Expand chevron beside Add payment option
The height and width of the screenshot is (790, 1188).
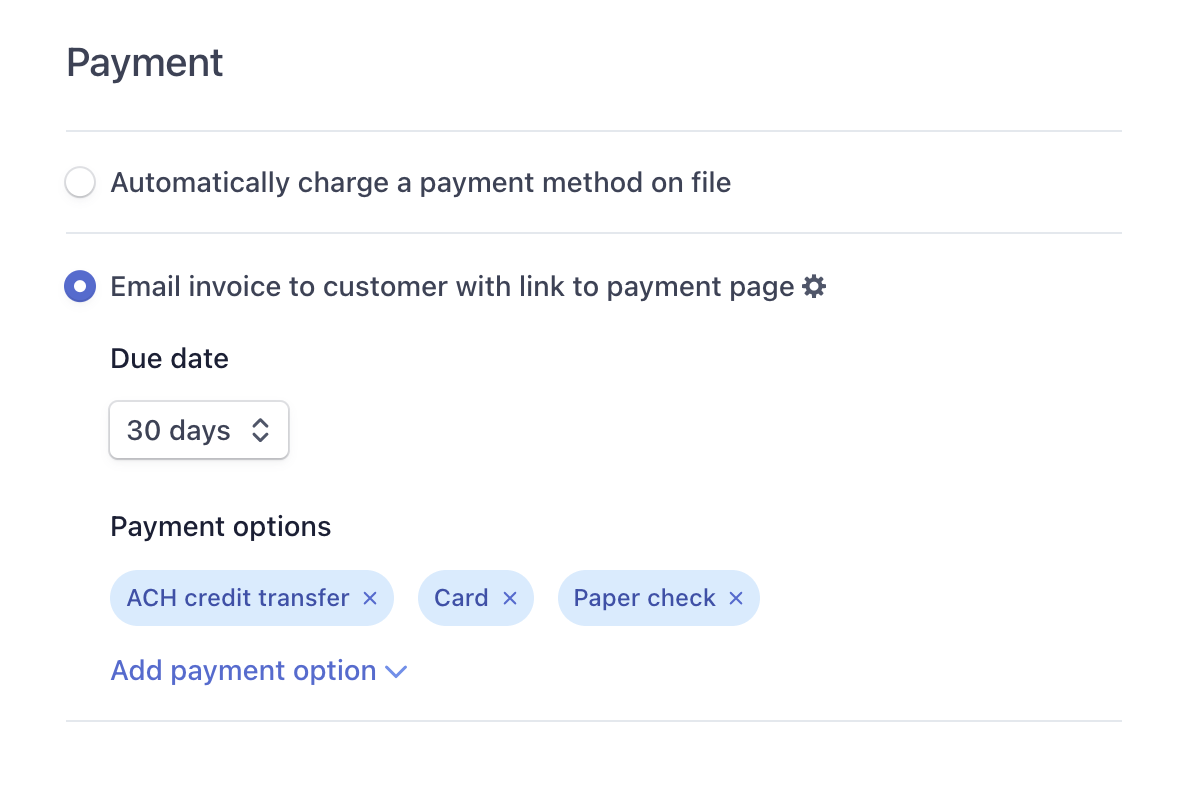[397, 671]
